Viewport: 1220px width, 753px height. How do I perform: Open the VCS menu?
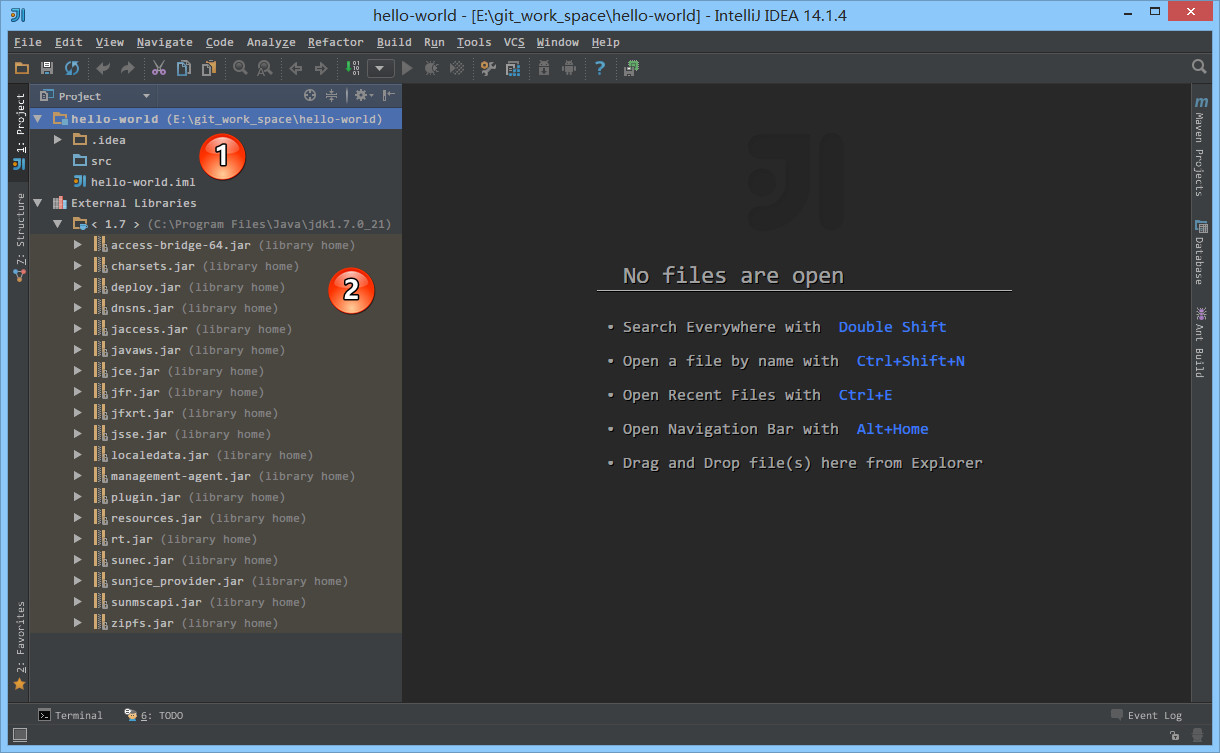tap(513, 42)
